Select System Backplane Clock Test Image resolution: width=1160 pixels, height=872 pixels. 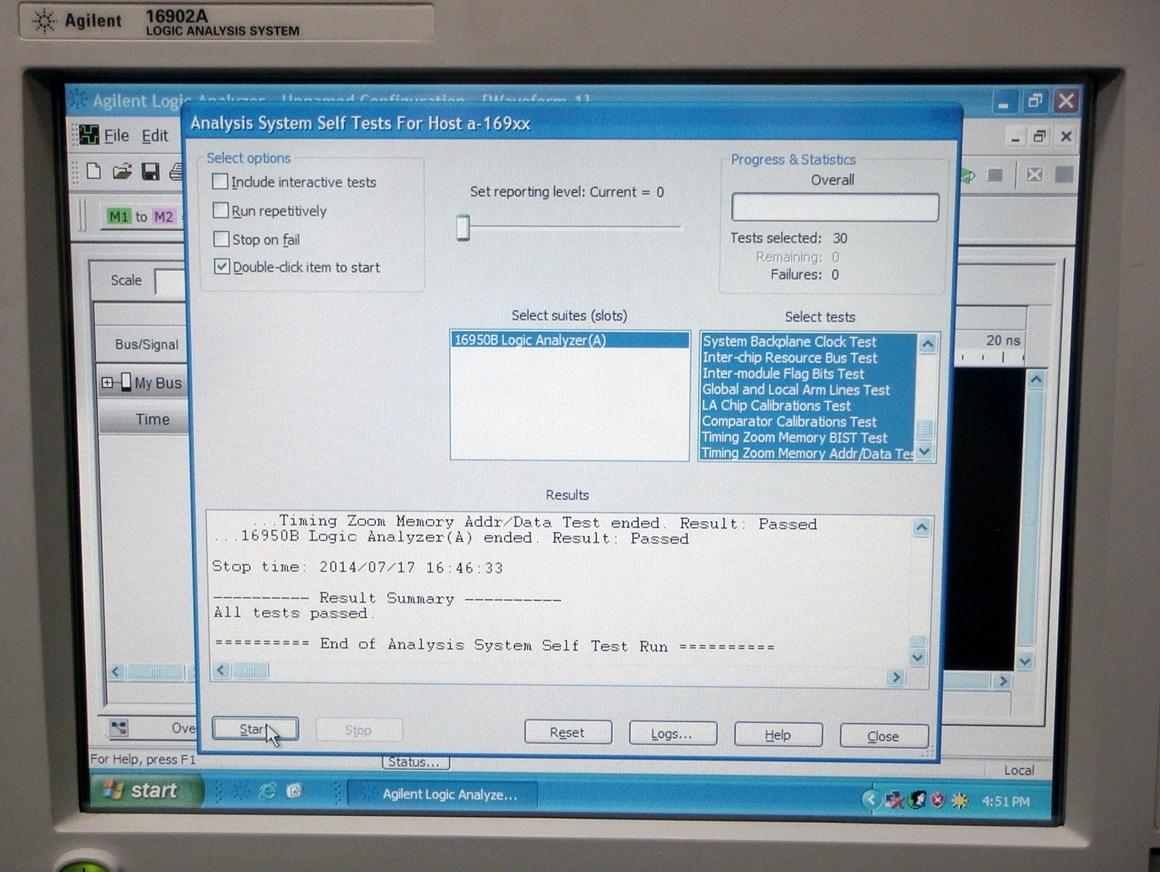809,341
